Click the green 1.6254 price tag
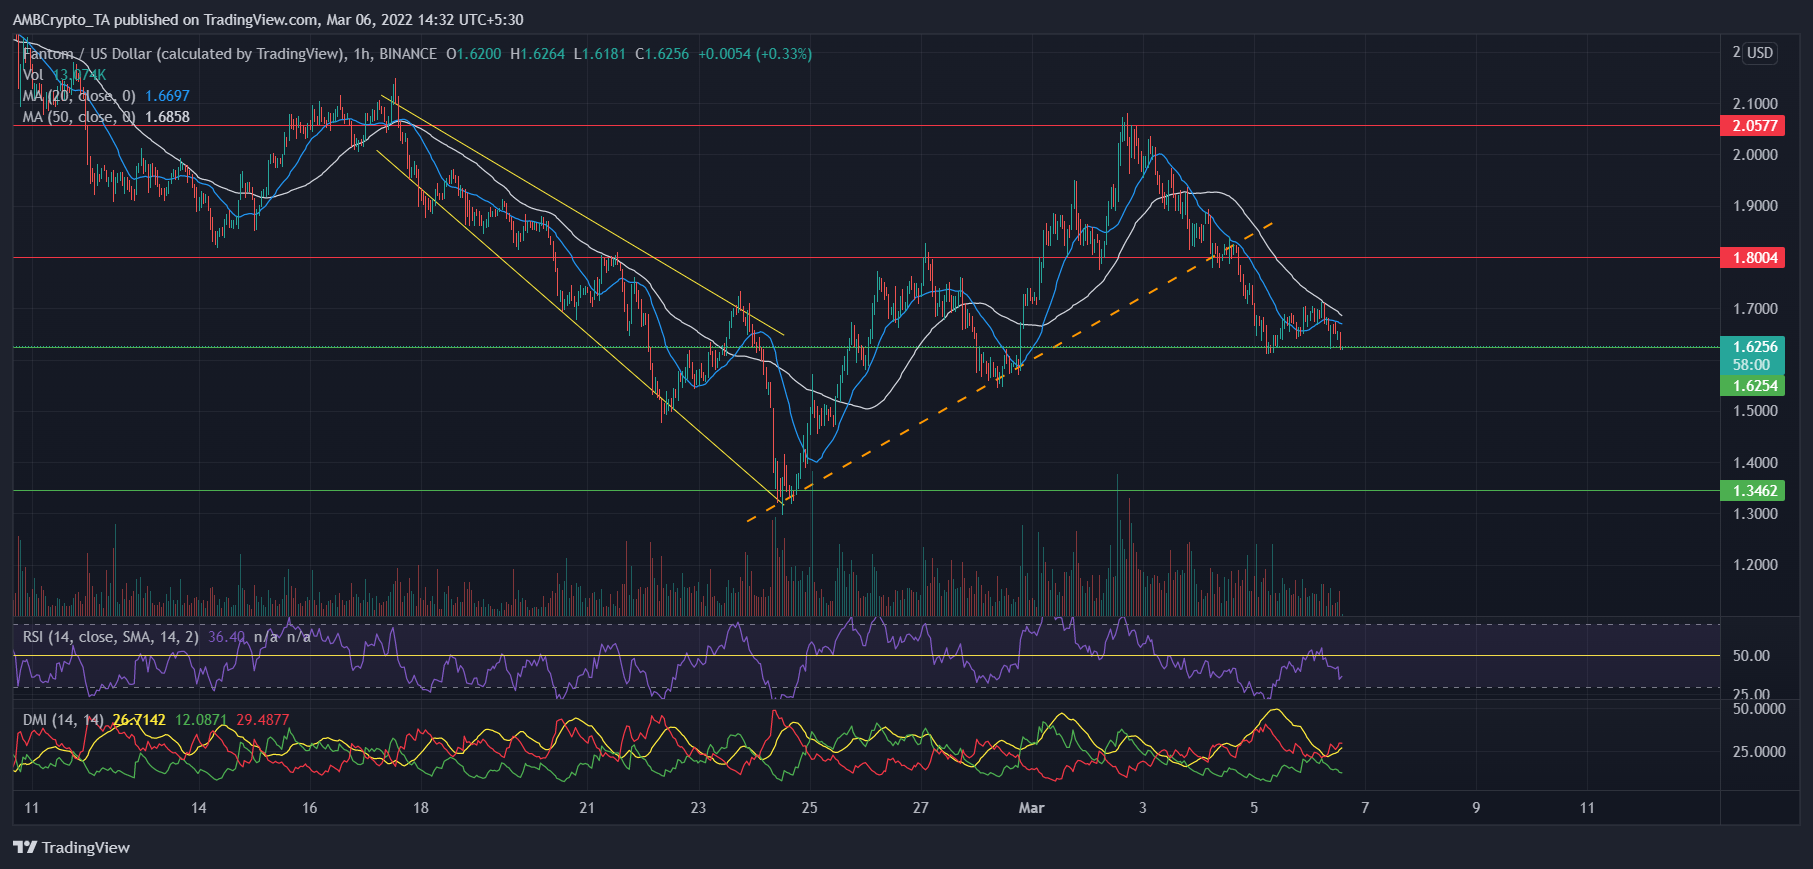1813x869 pixels. (x=1754, y=385)
